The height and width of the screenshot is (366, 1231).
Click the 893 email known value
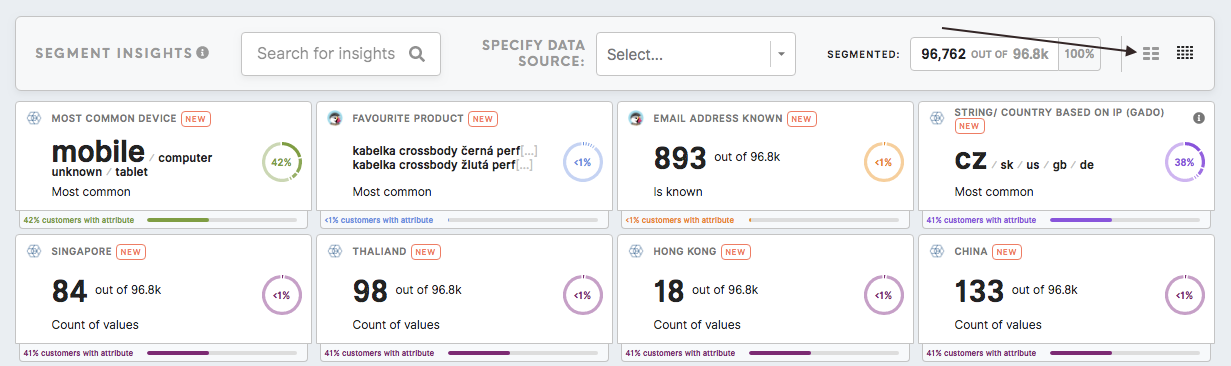679,158
